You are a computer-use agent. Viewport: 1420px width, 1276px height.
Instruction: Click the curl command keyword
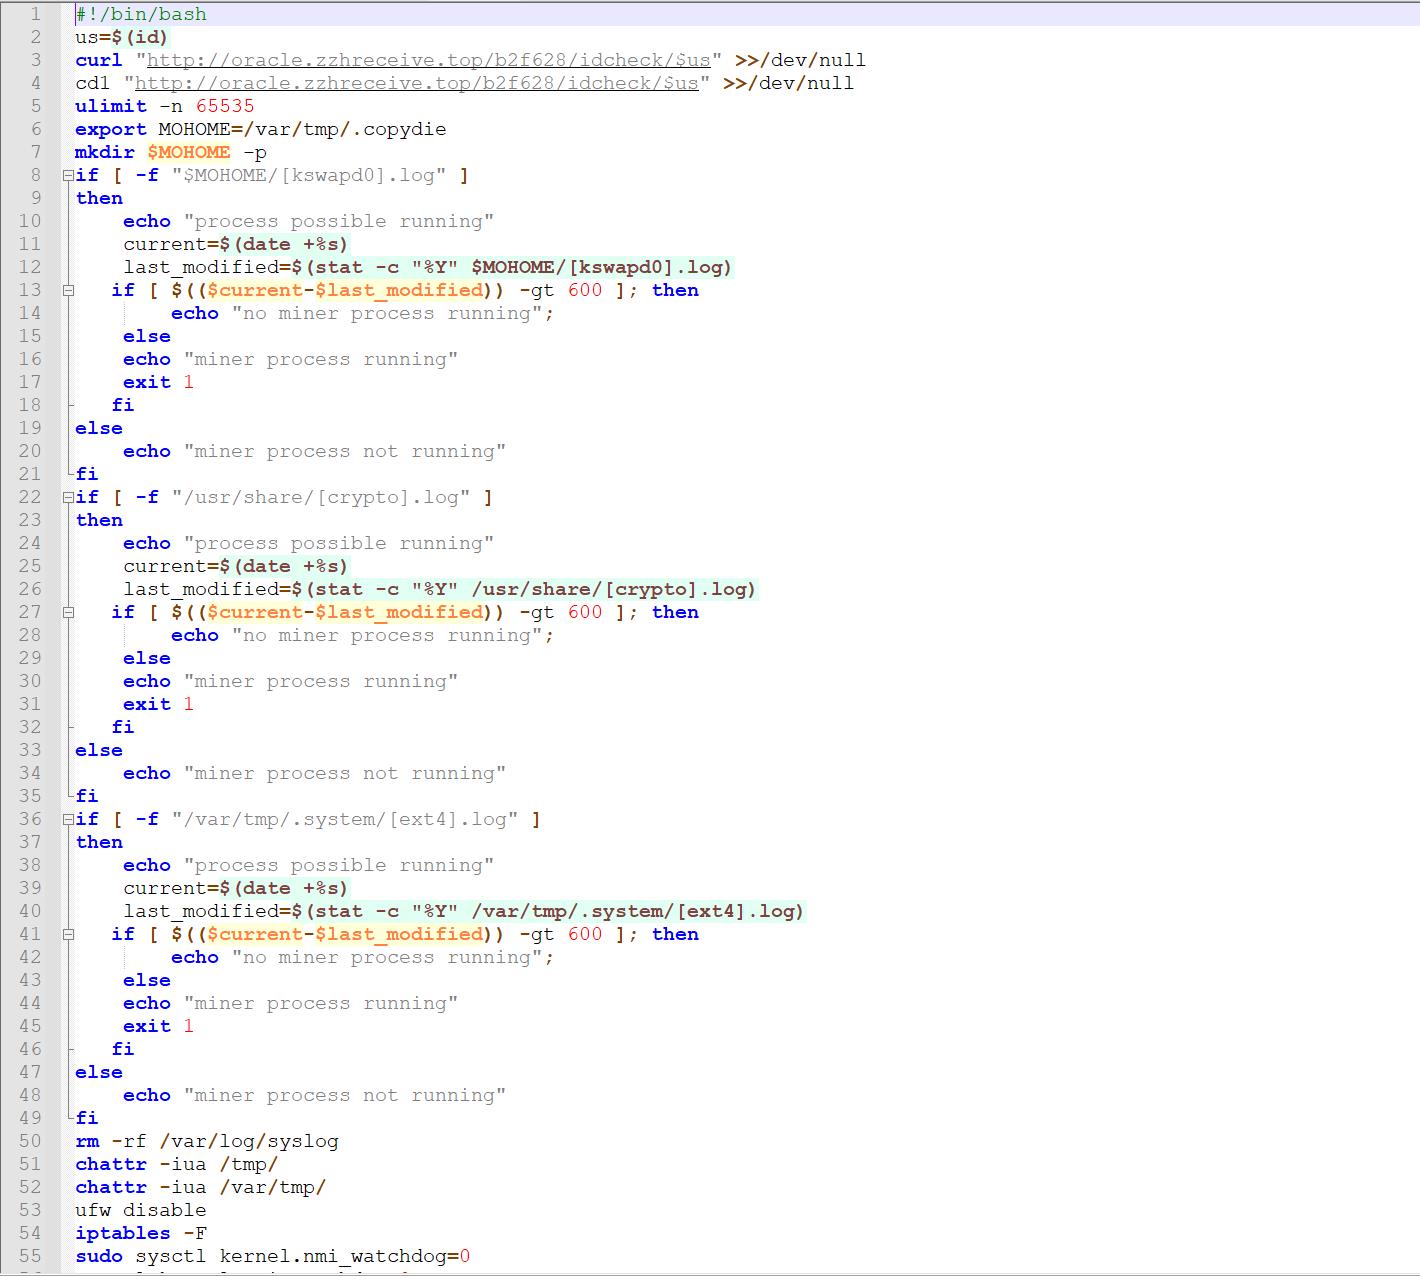(x=99, y=60)
